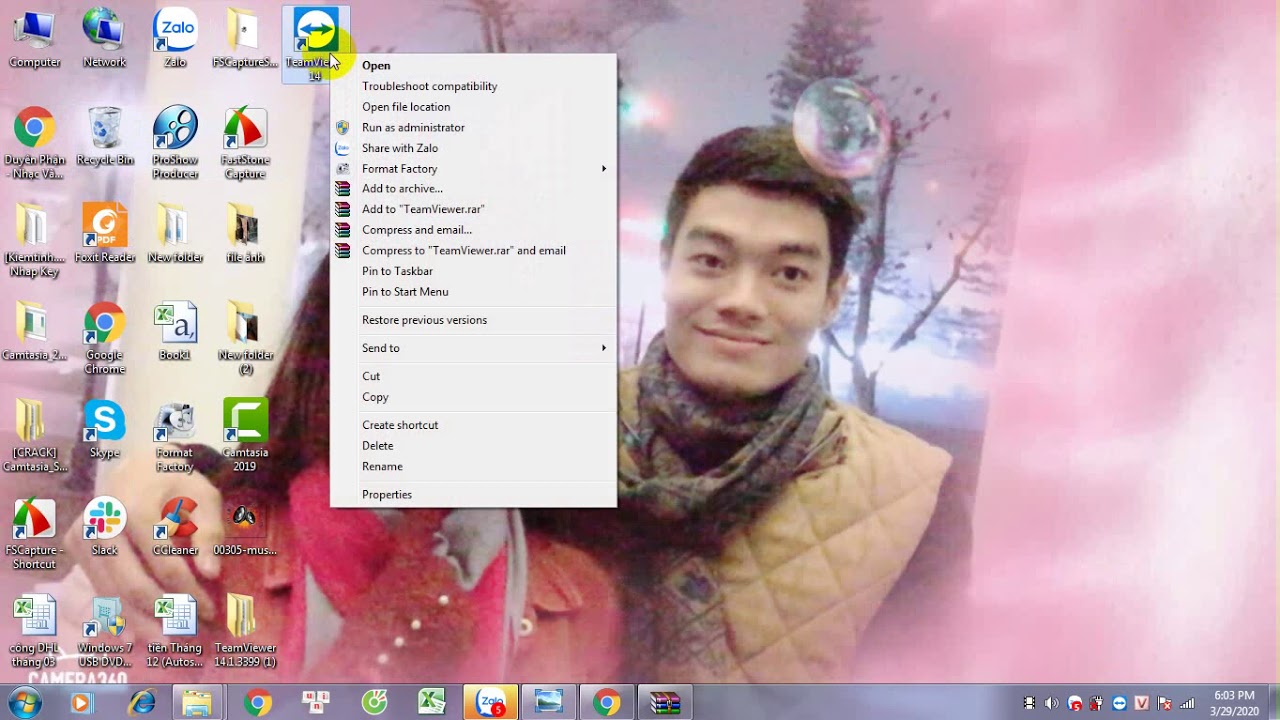Launch Windows Media Player from taskbar
This screenshot has width=1280, height=720.
point(80,703)
